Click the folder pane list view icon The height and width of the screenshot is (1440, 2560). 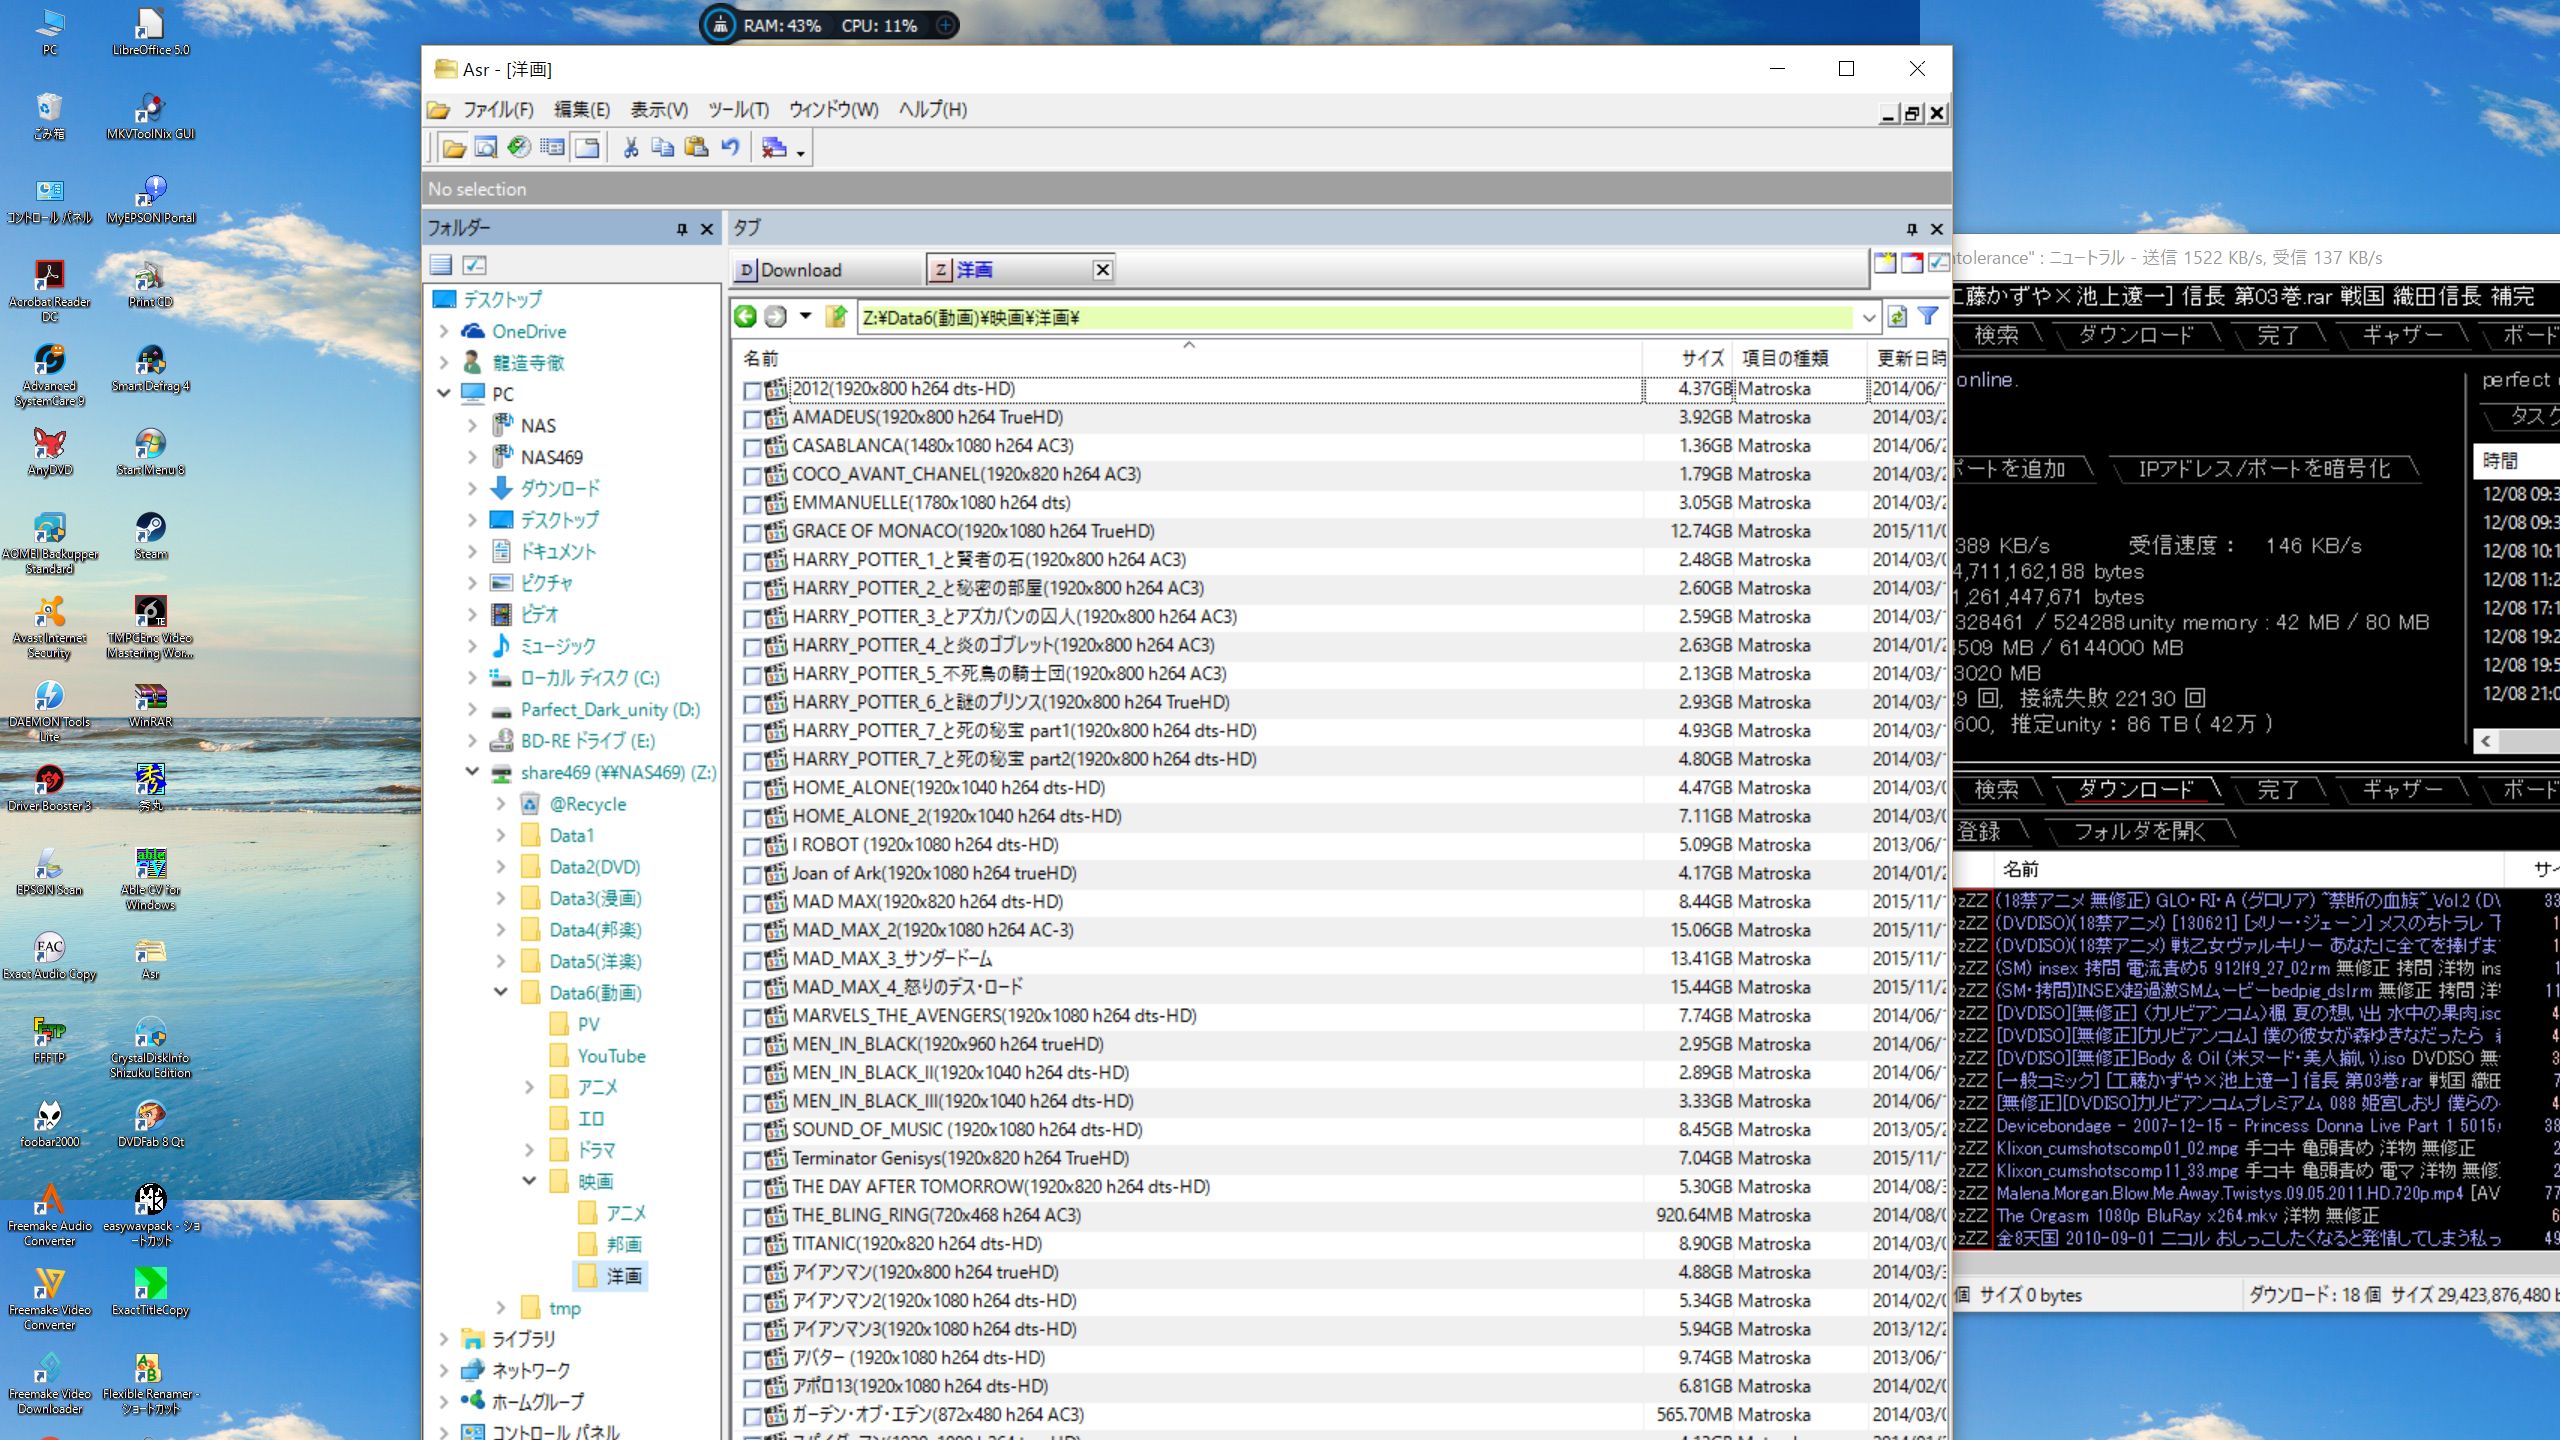click(x=441, y=265)
